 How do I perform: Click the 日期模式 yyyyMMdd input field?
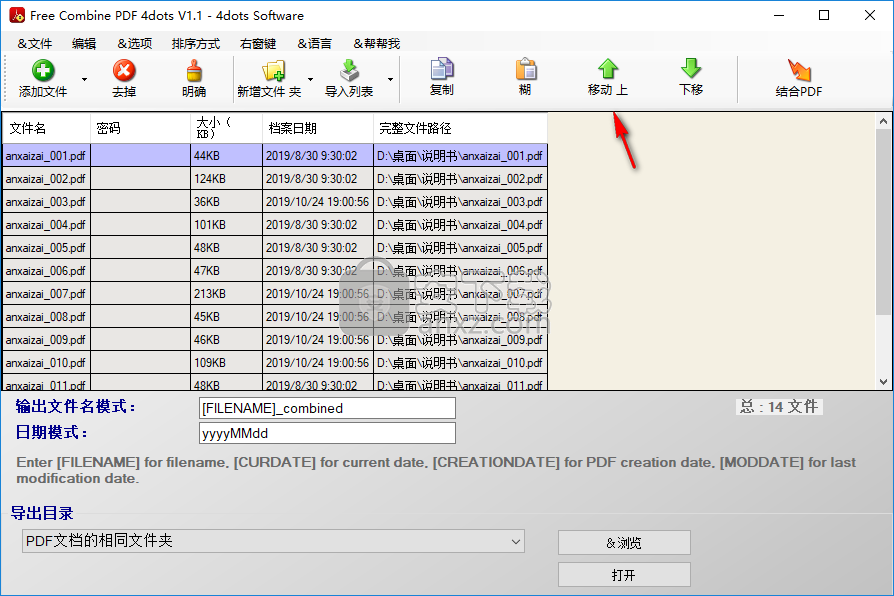[x=327, y=433]
